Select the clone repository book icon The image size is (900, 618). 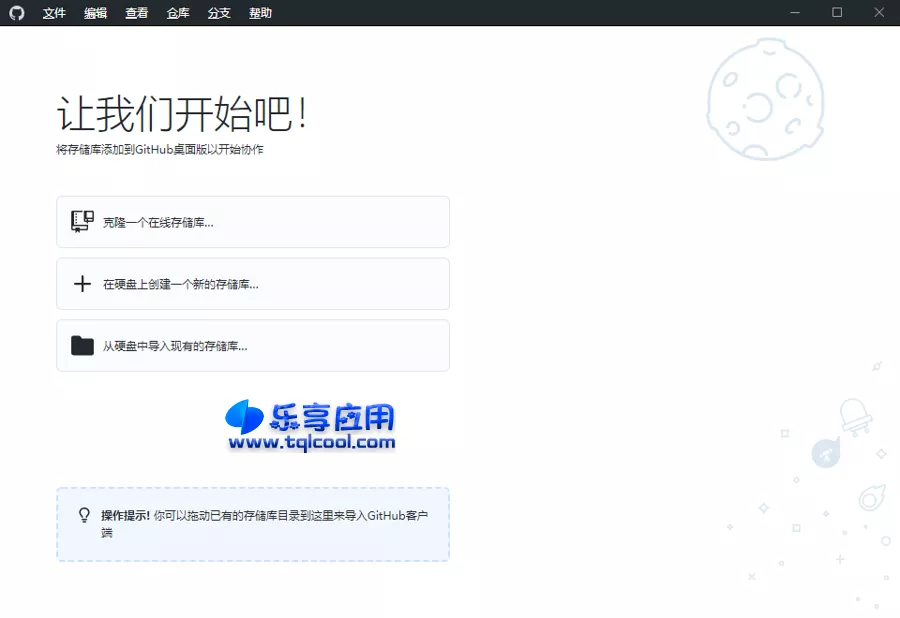[x=82, y=221]
